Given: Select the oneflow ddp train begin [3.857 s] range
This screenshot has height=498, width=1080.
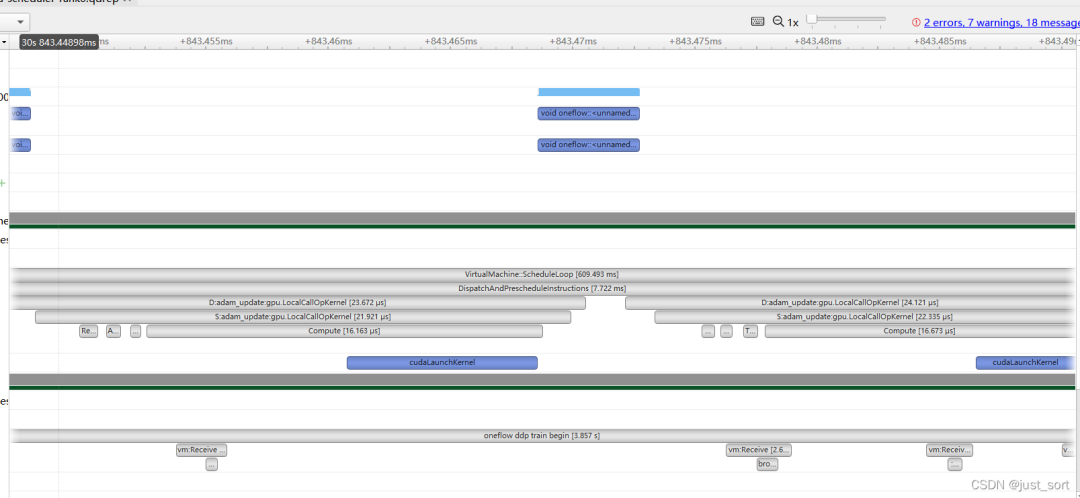Looking at the screenshot, I should pos(542,436).
